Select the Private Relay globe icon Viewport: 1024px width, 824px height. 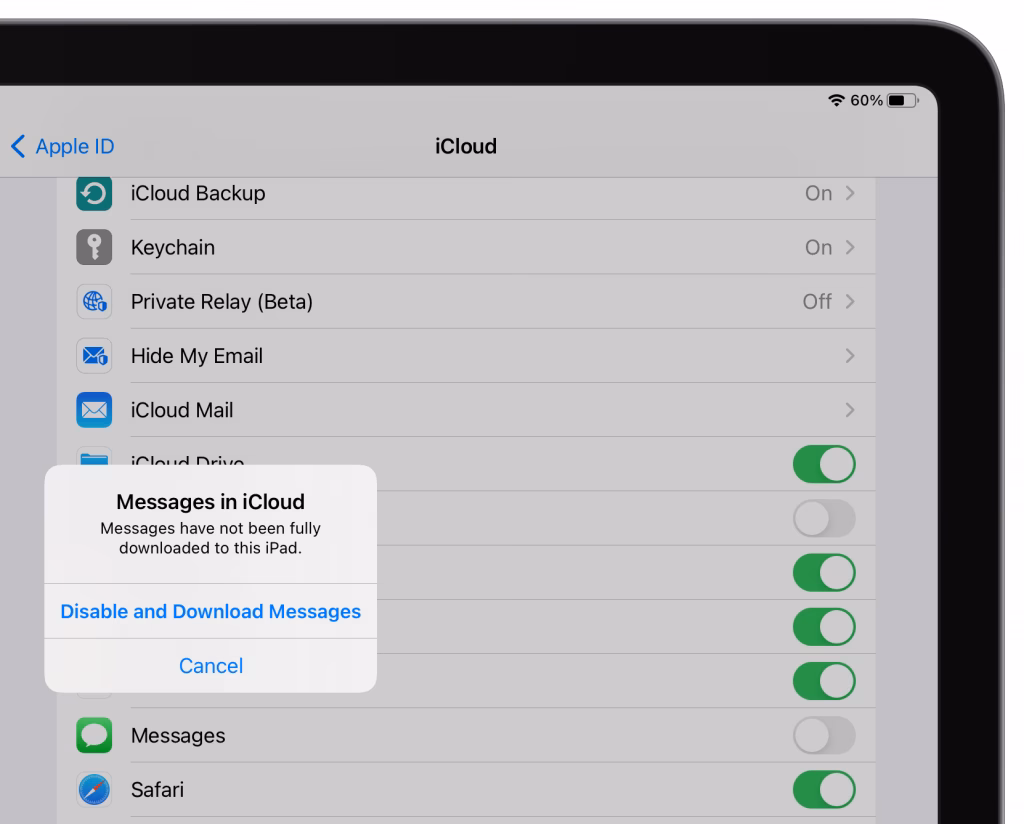[93, 301]
